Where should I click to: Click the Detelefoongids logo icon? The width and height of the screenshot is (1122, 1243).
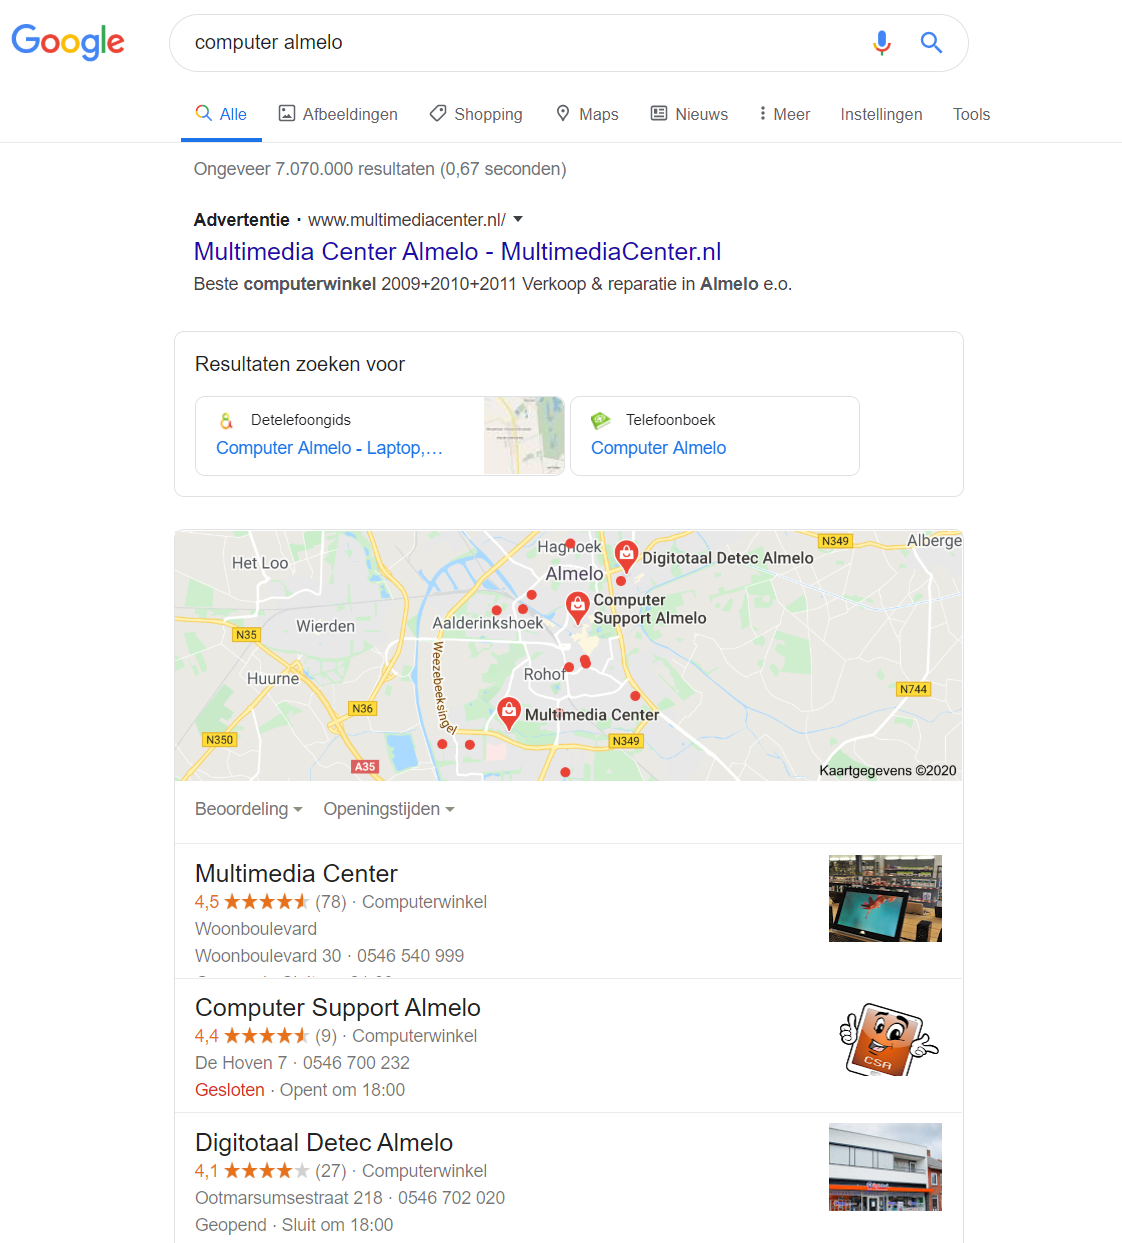[x=226, y=420]
